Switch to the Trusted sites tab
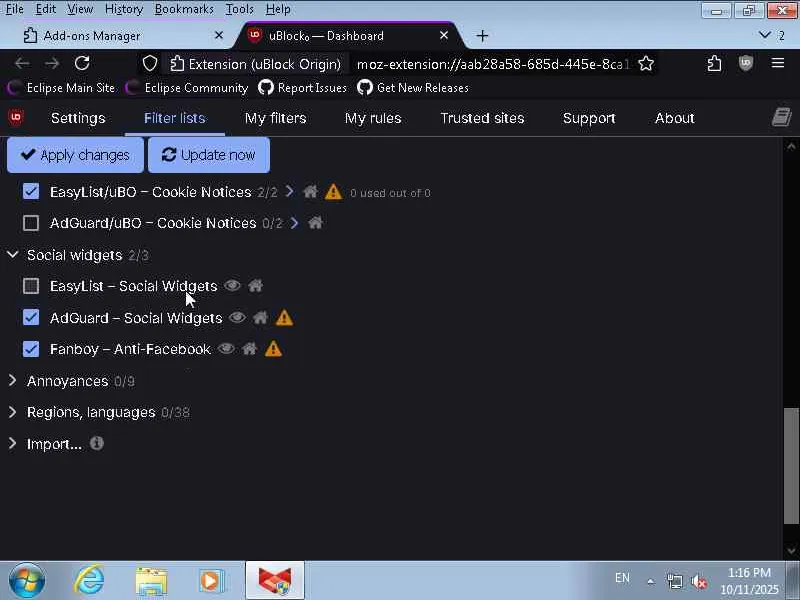The height and width of the screenshot is (600, 800). click(x=482, y=118)
